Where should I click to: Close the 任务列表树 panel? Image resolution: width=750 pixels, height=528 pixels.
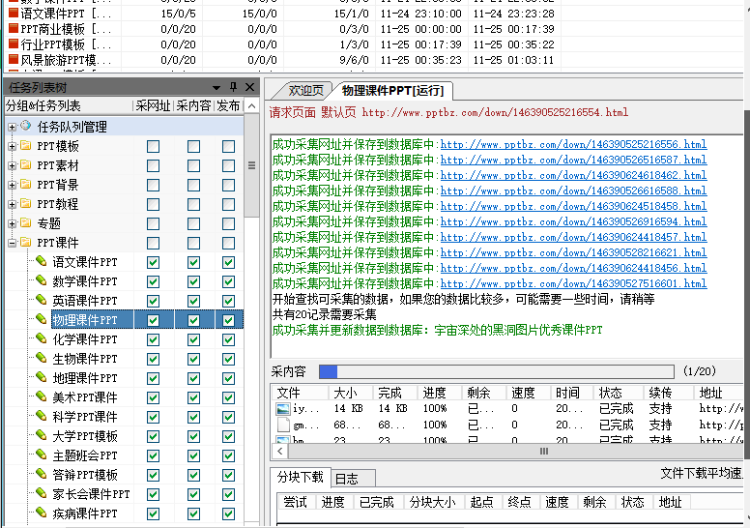pos(249,88)
